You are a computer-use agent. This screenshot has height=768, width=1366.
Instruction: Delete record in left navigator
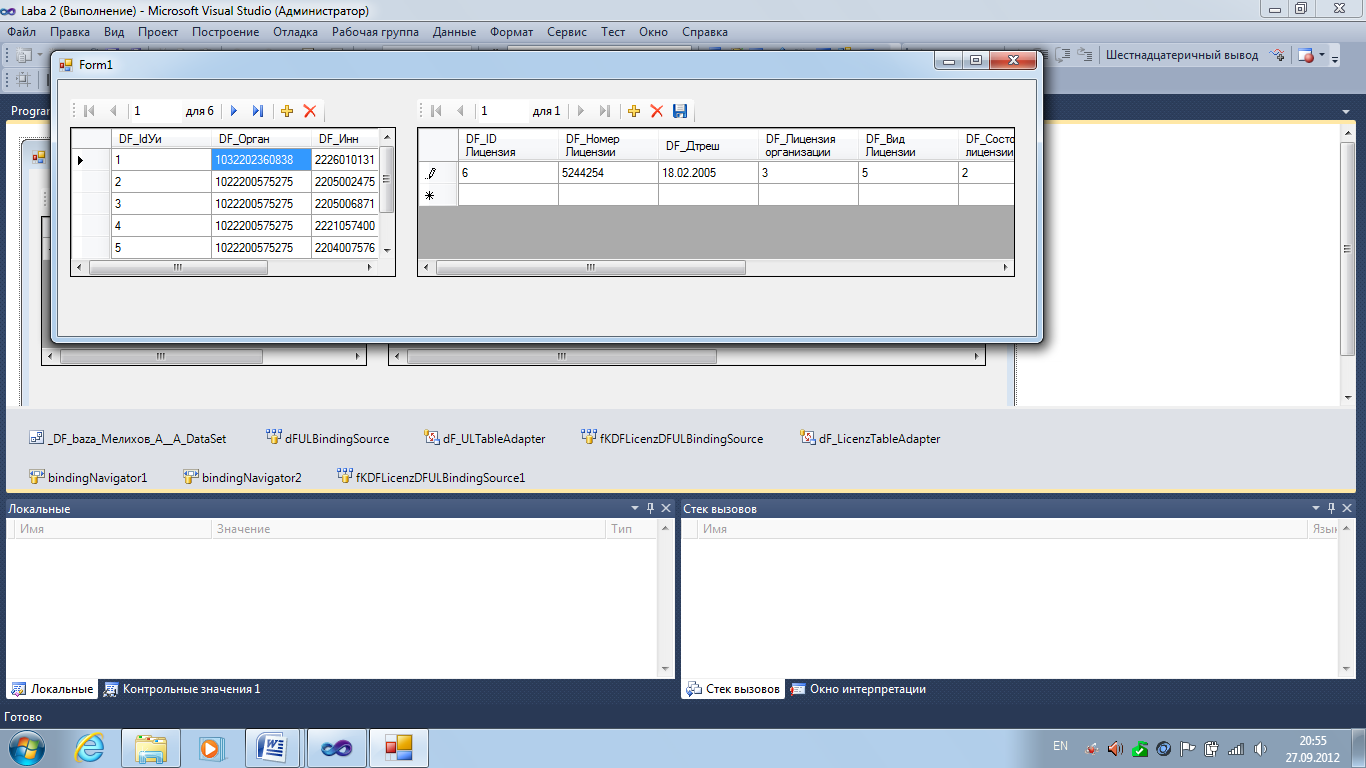click(310, 111)
